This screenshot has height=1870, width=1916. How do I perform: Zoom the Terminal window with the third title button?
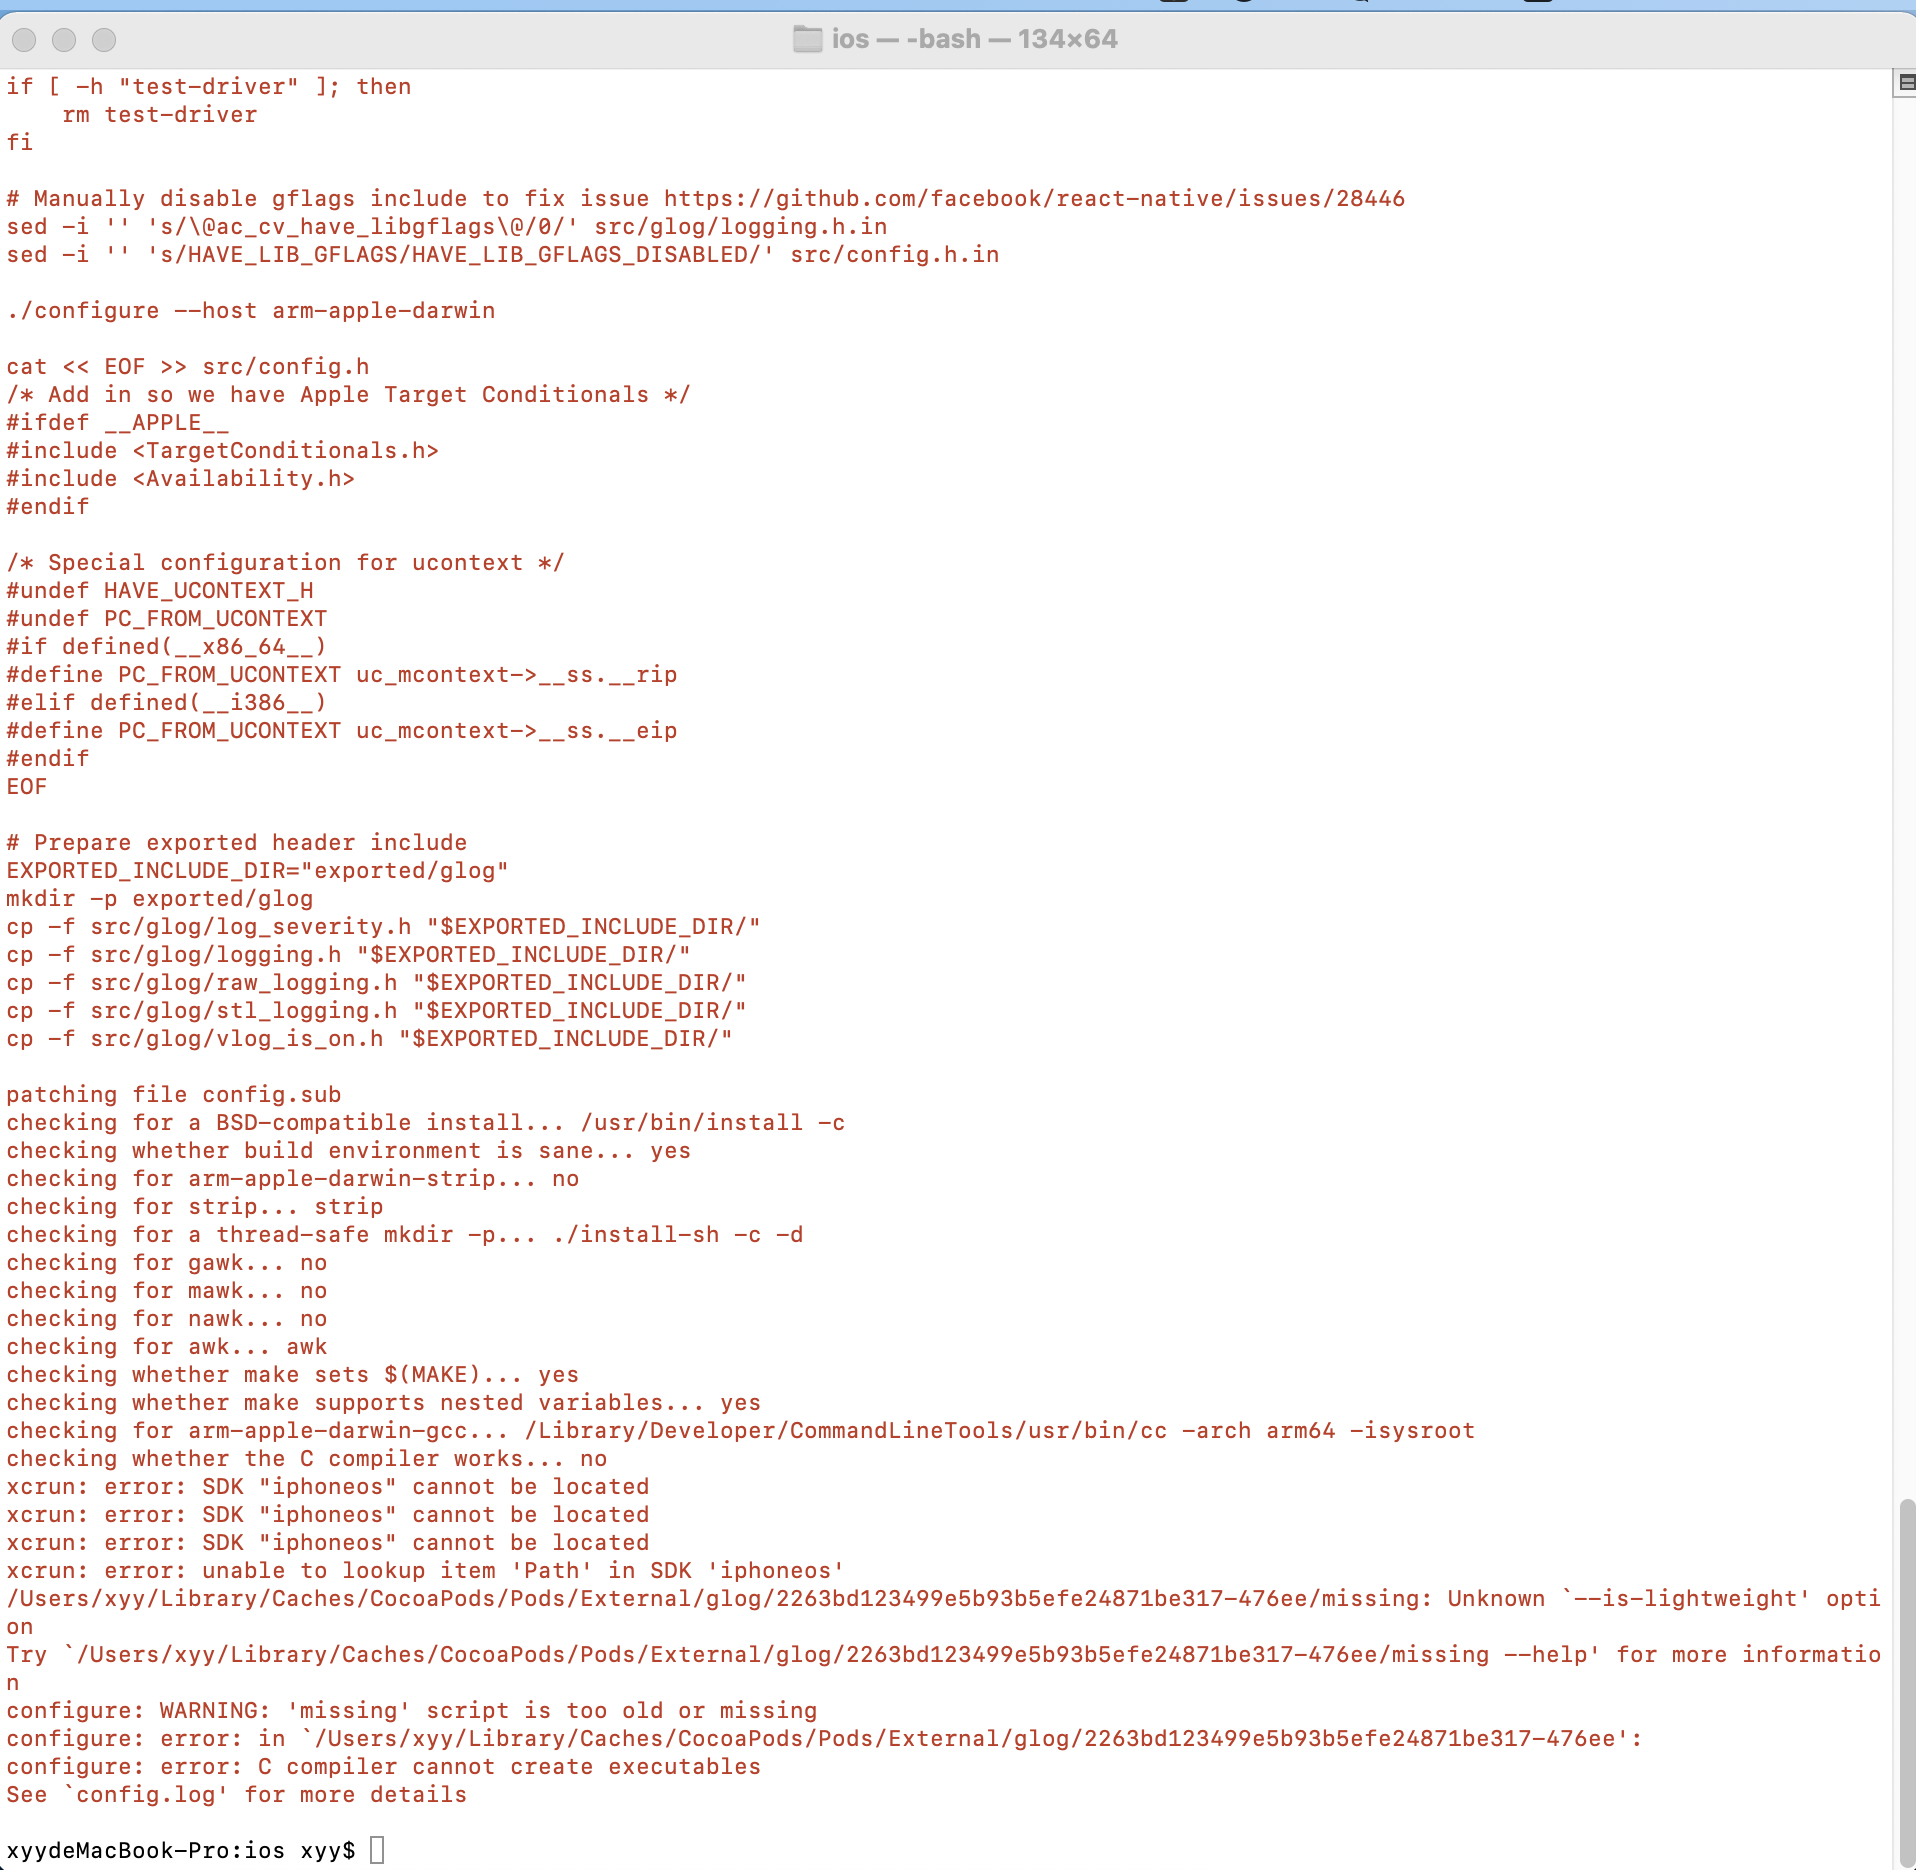click(x=104, y=40)
